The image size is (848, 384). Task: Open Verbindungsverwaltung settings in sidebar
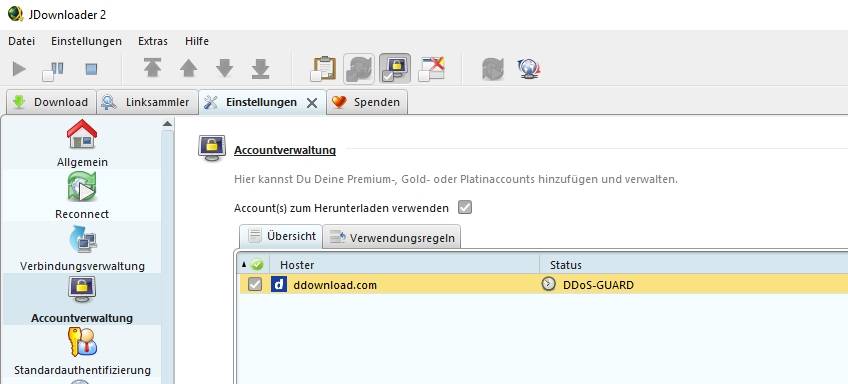[x=82, y=247]
